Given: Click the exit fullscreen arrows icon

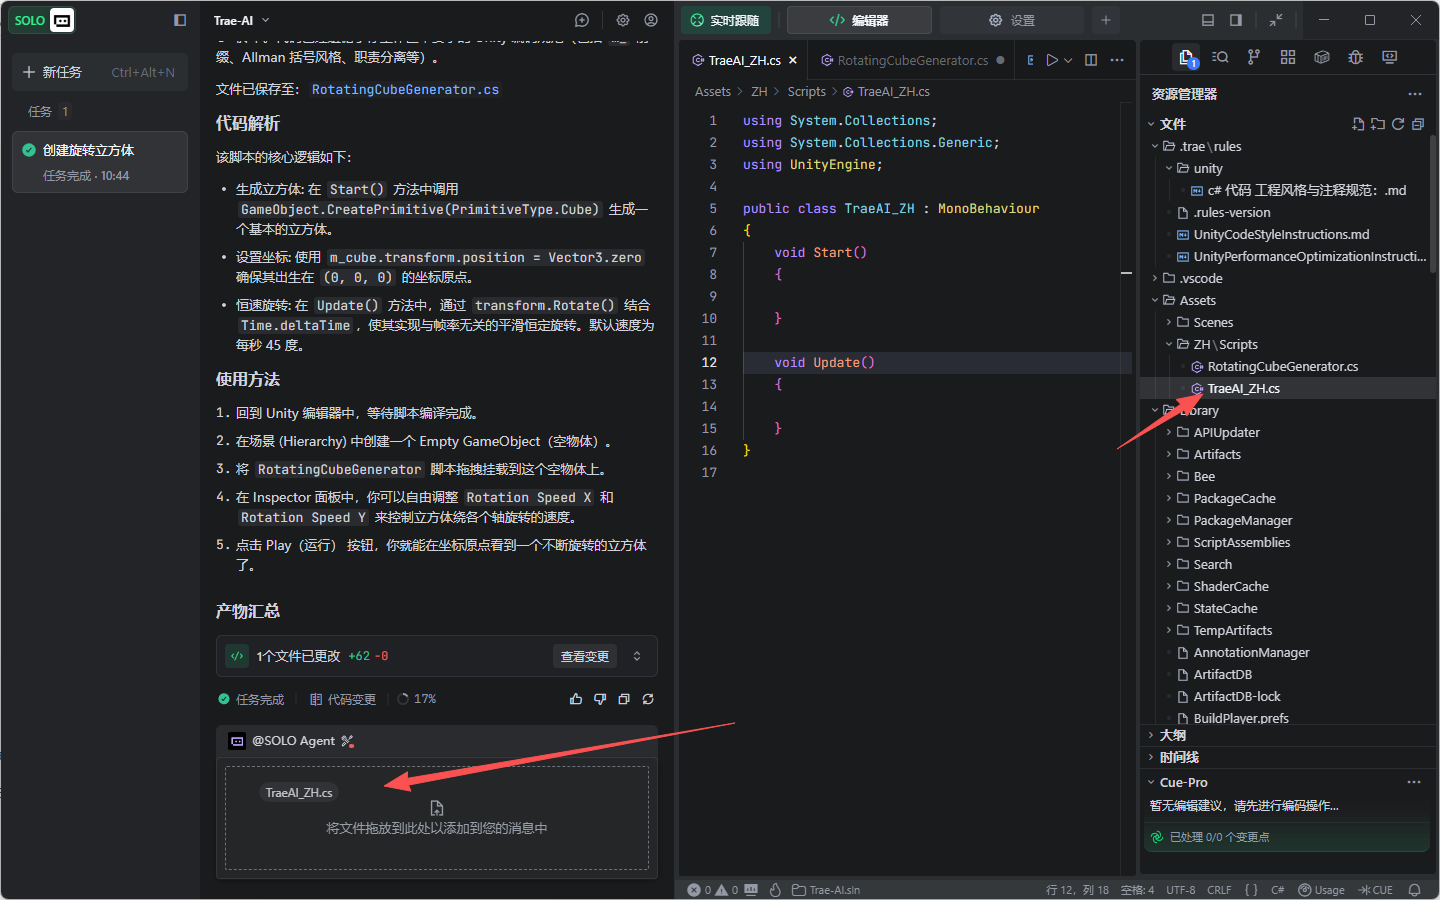Looking at the screenshot, I should [1276, 20].
